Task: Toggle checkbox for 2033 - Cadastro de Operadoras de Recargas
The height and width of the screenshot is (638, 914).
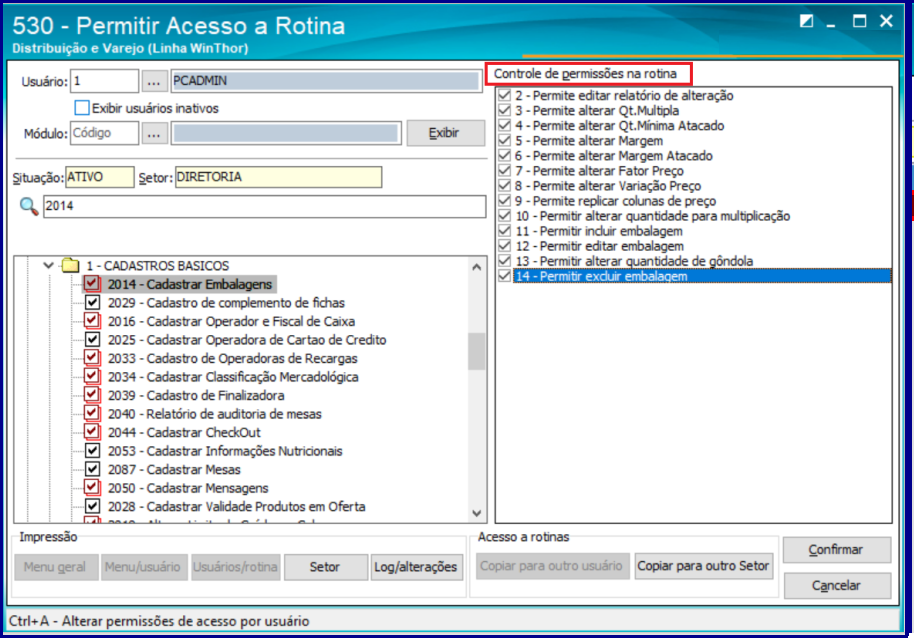Action: coord(92,358)
